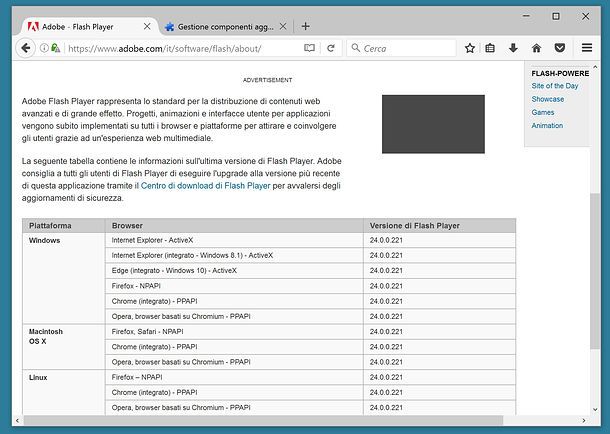Reload the current page
Screen dimensions: 610x434
330,47
